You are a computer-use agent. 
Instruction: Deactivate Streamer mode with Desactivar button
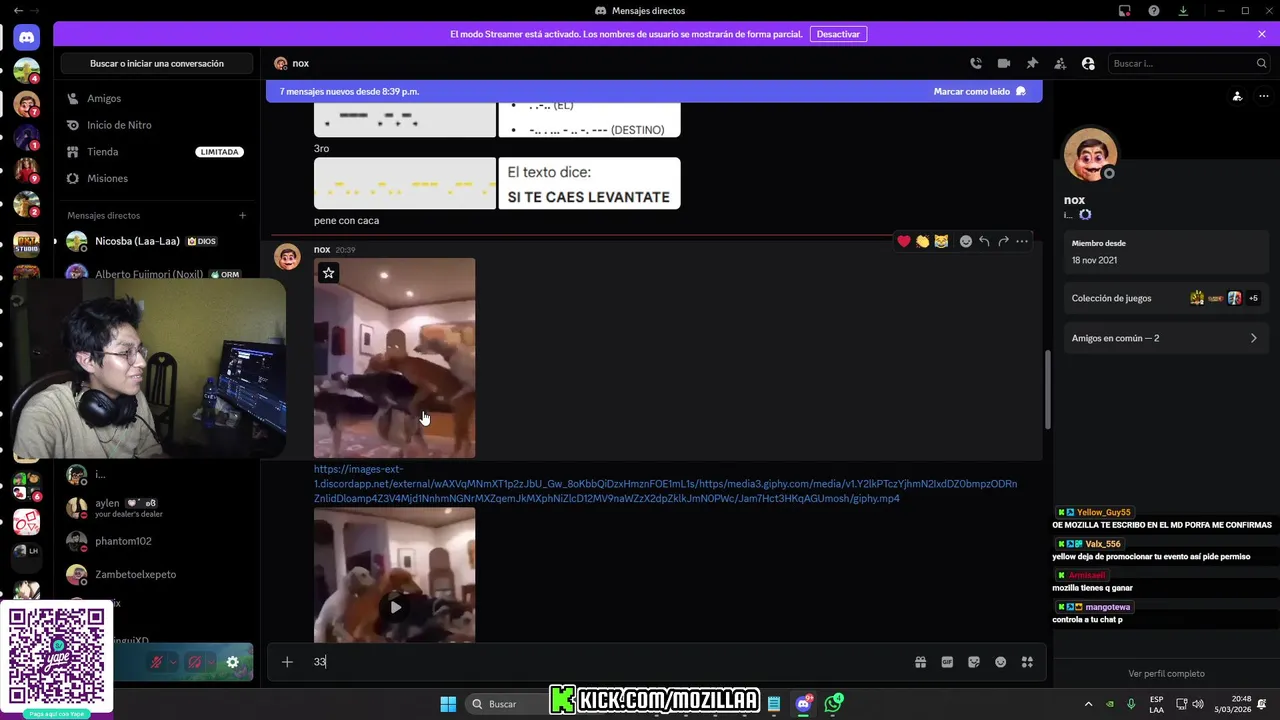click(x=838, y=34)
